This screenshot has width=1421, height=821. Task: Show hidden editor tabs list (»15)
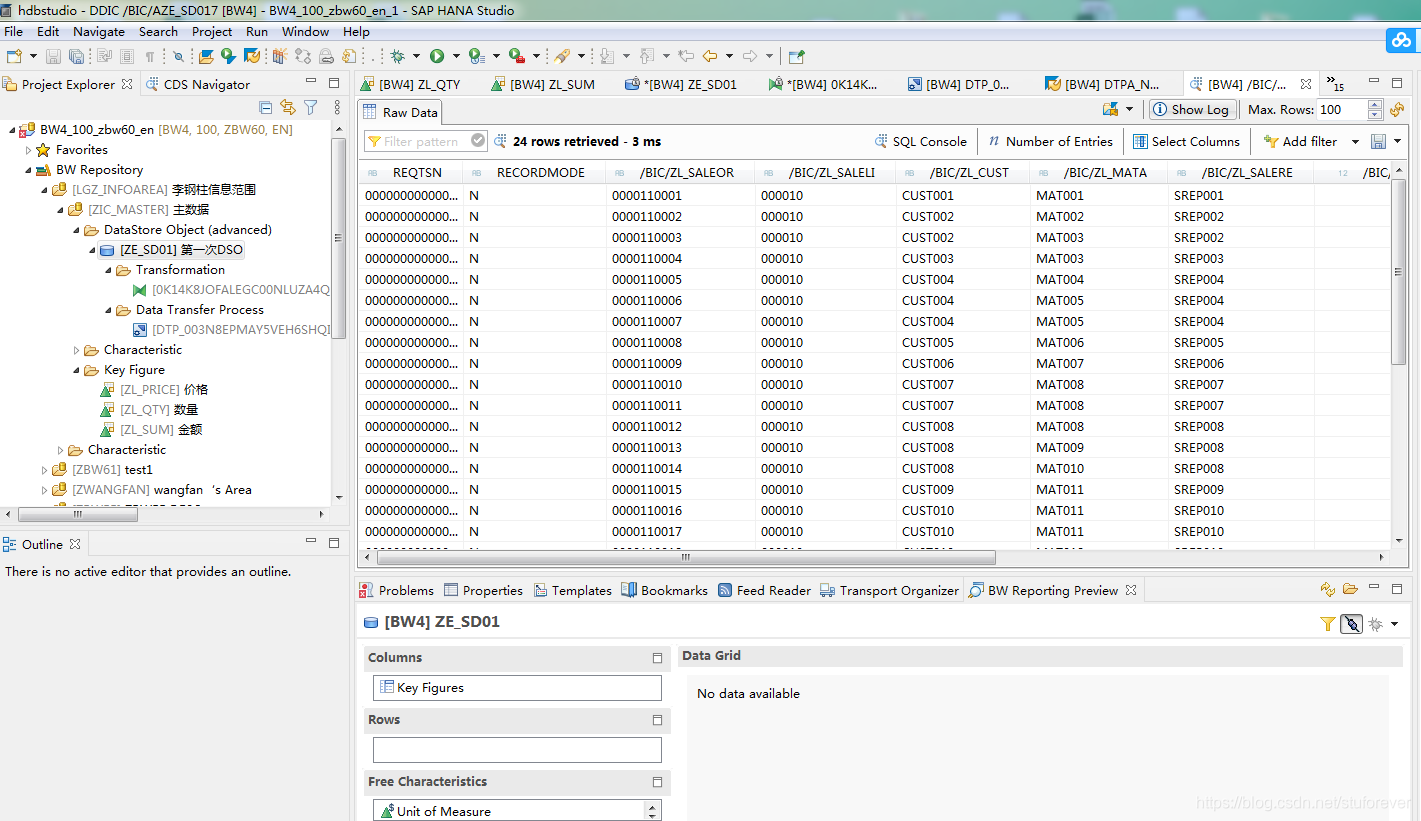pos(1335,84)
